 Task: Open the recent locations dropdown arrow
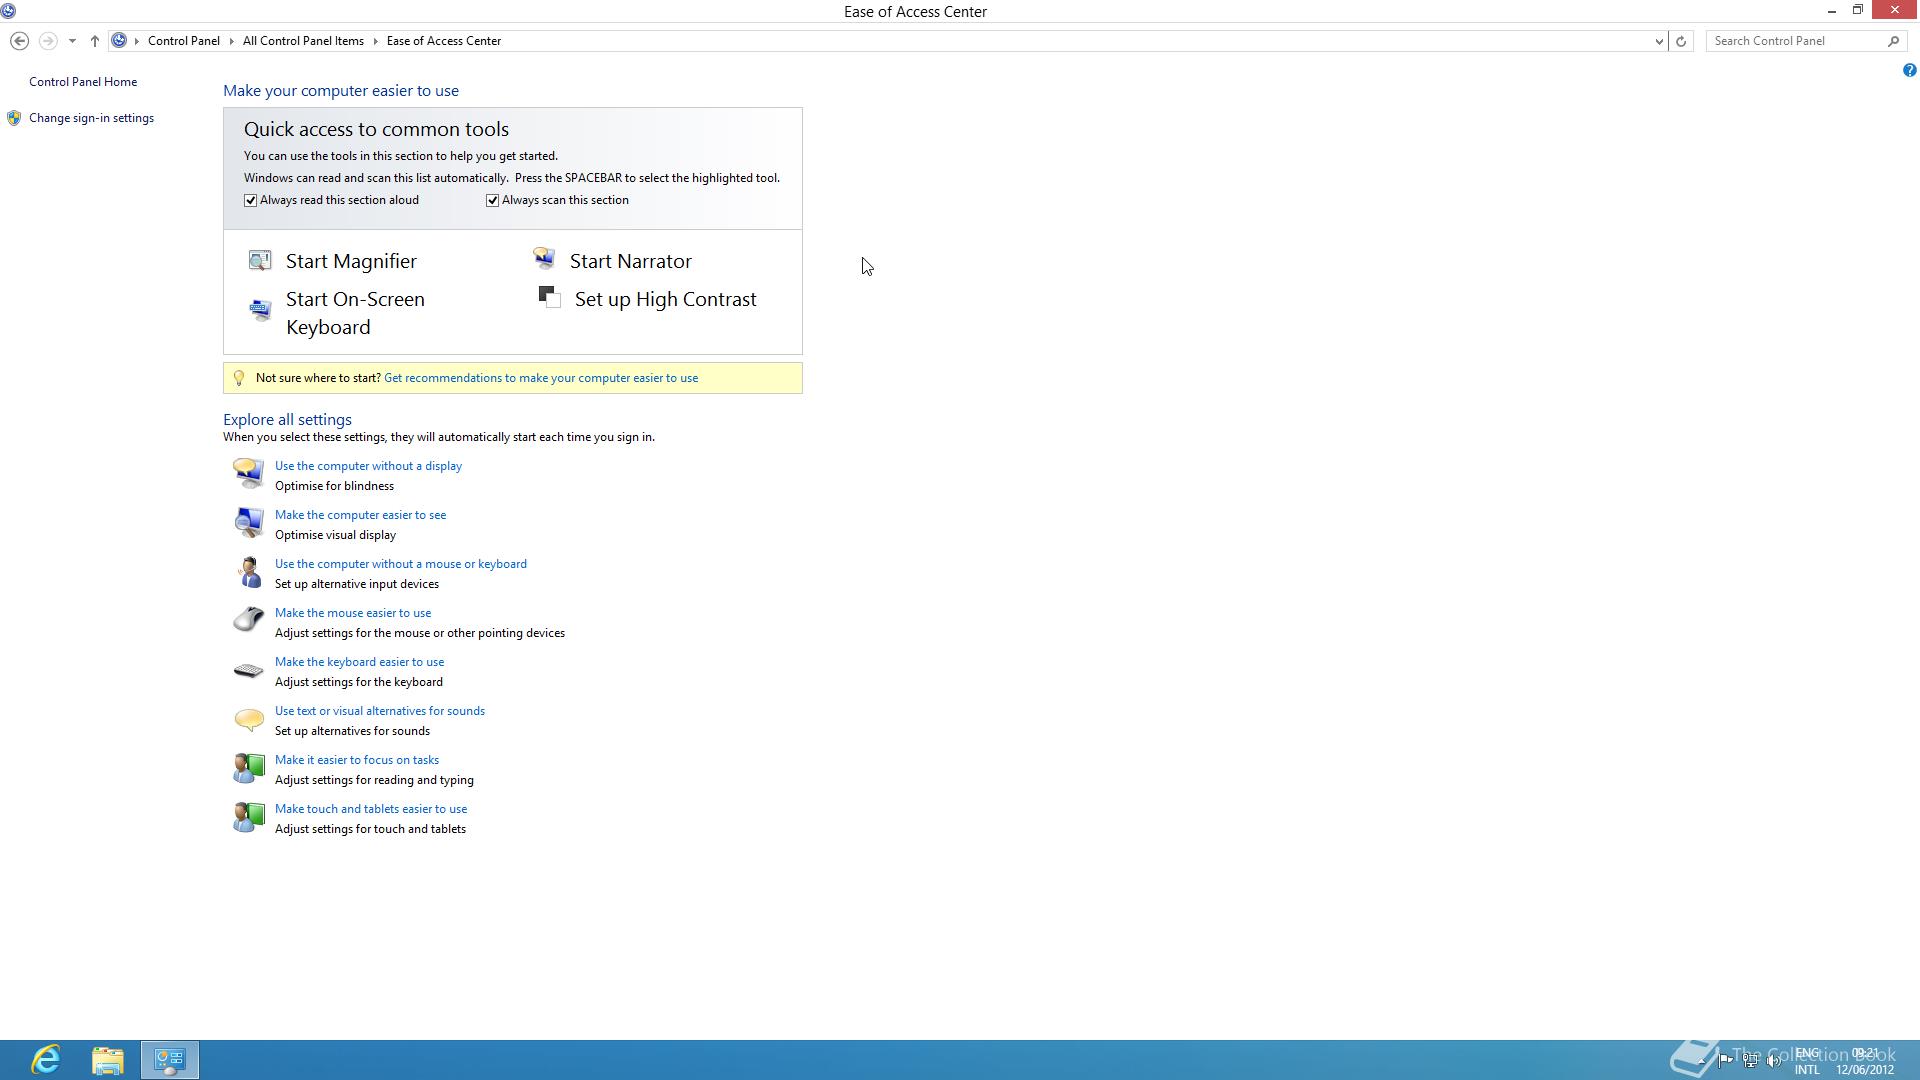point(72,41)
